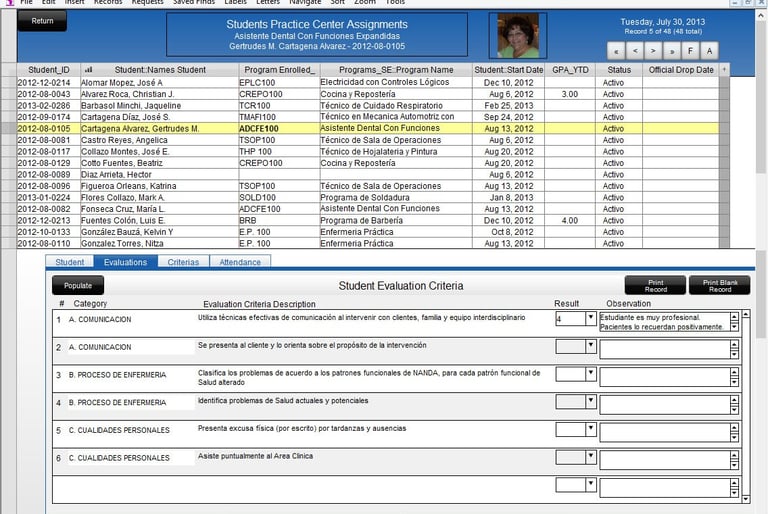Click up arrow of evaluation criteria list scrollbar
The height and width of the screenshot is (514, 768).
[746, 314]
